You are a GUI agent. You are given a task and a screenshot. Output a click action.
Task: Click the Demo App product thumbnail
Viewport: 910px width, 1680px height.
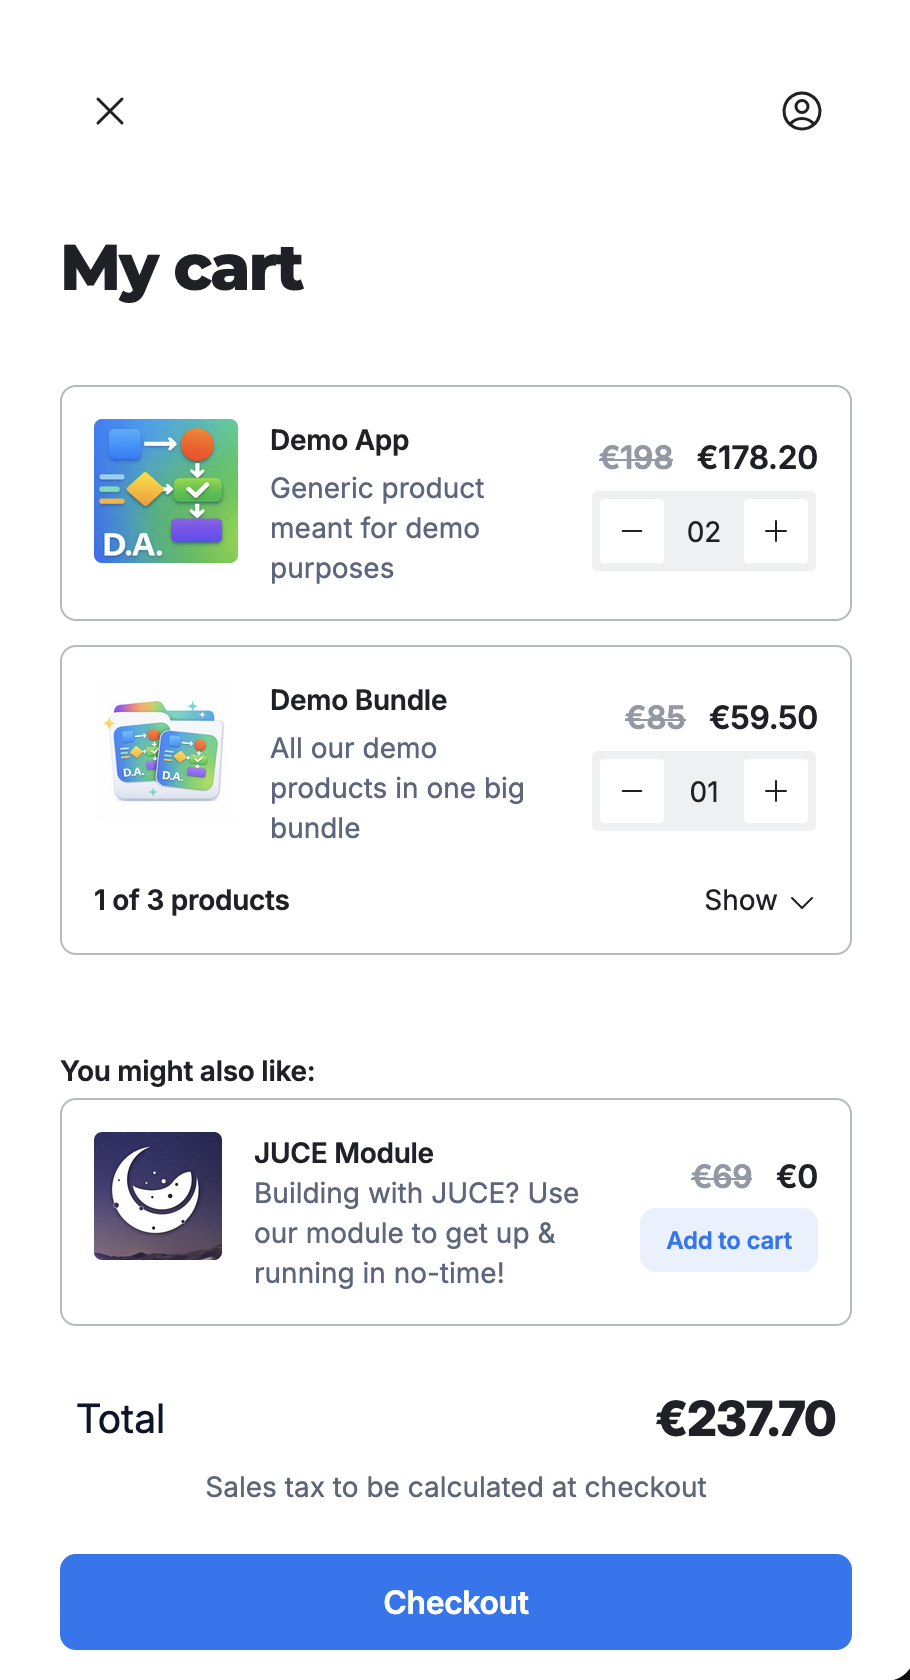tap(166, 491)
